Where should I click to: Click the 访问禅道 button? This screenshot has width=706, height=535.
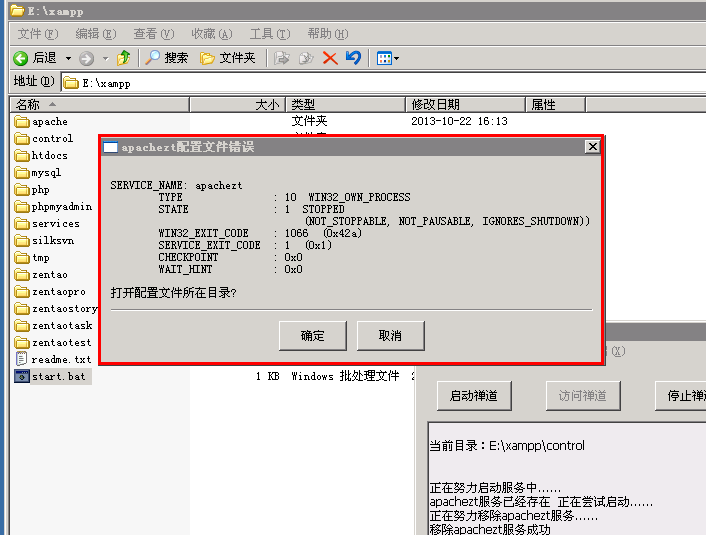point(583,396)
